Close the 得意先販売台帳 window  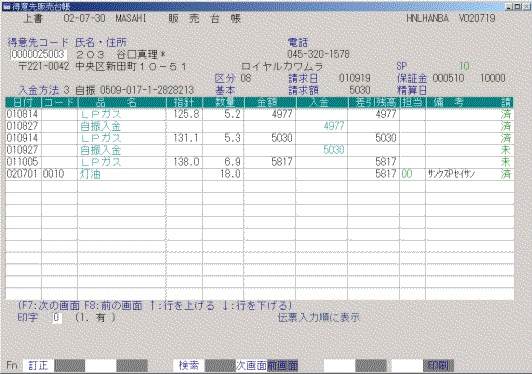tap(526, 6)
